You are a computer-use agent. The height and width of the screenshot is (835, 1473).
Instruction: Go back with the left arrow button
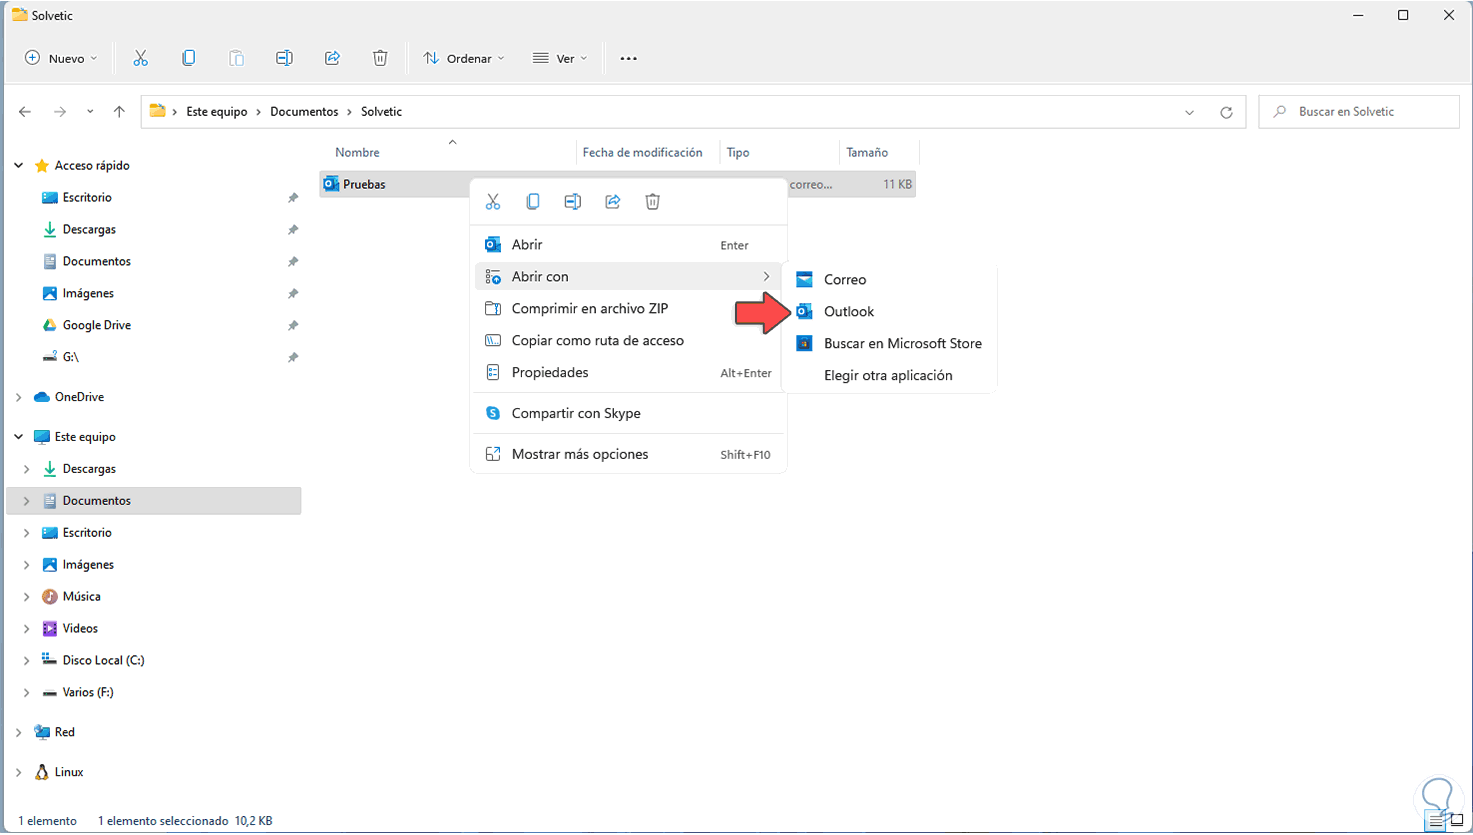(25, 112)
